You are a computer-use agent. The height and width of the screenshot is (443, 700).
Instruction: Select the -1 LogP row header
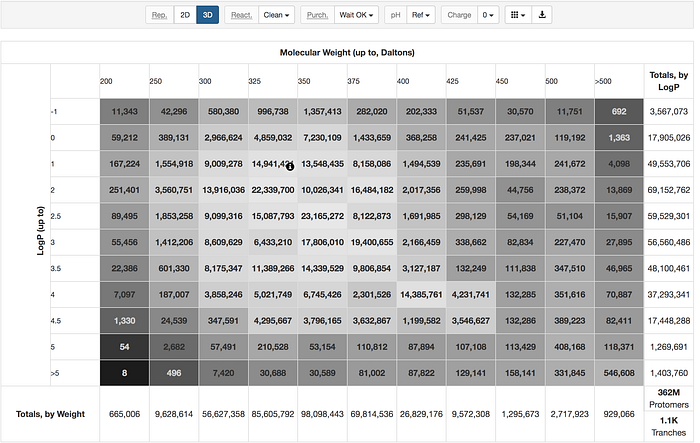pyautogui.click(x=75, y=112)
